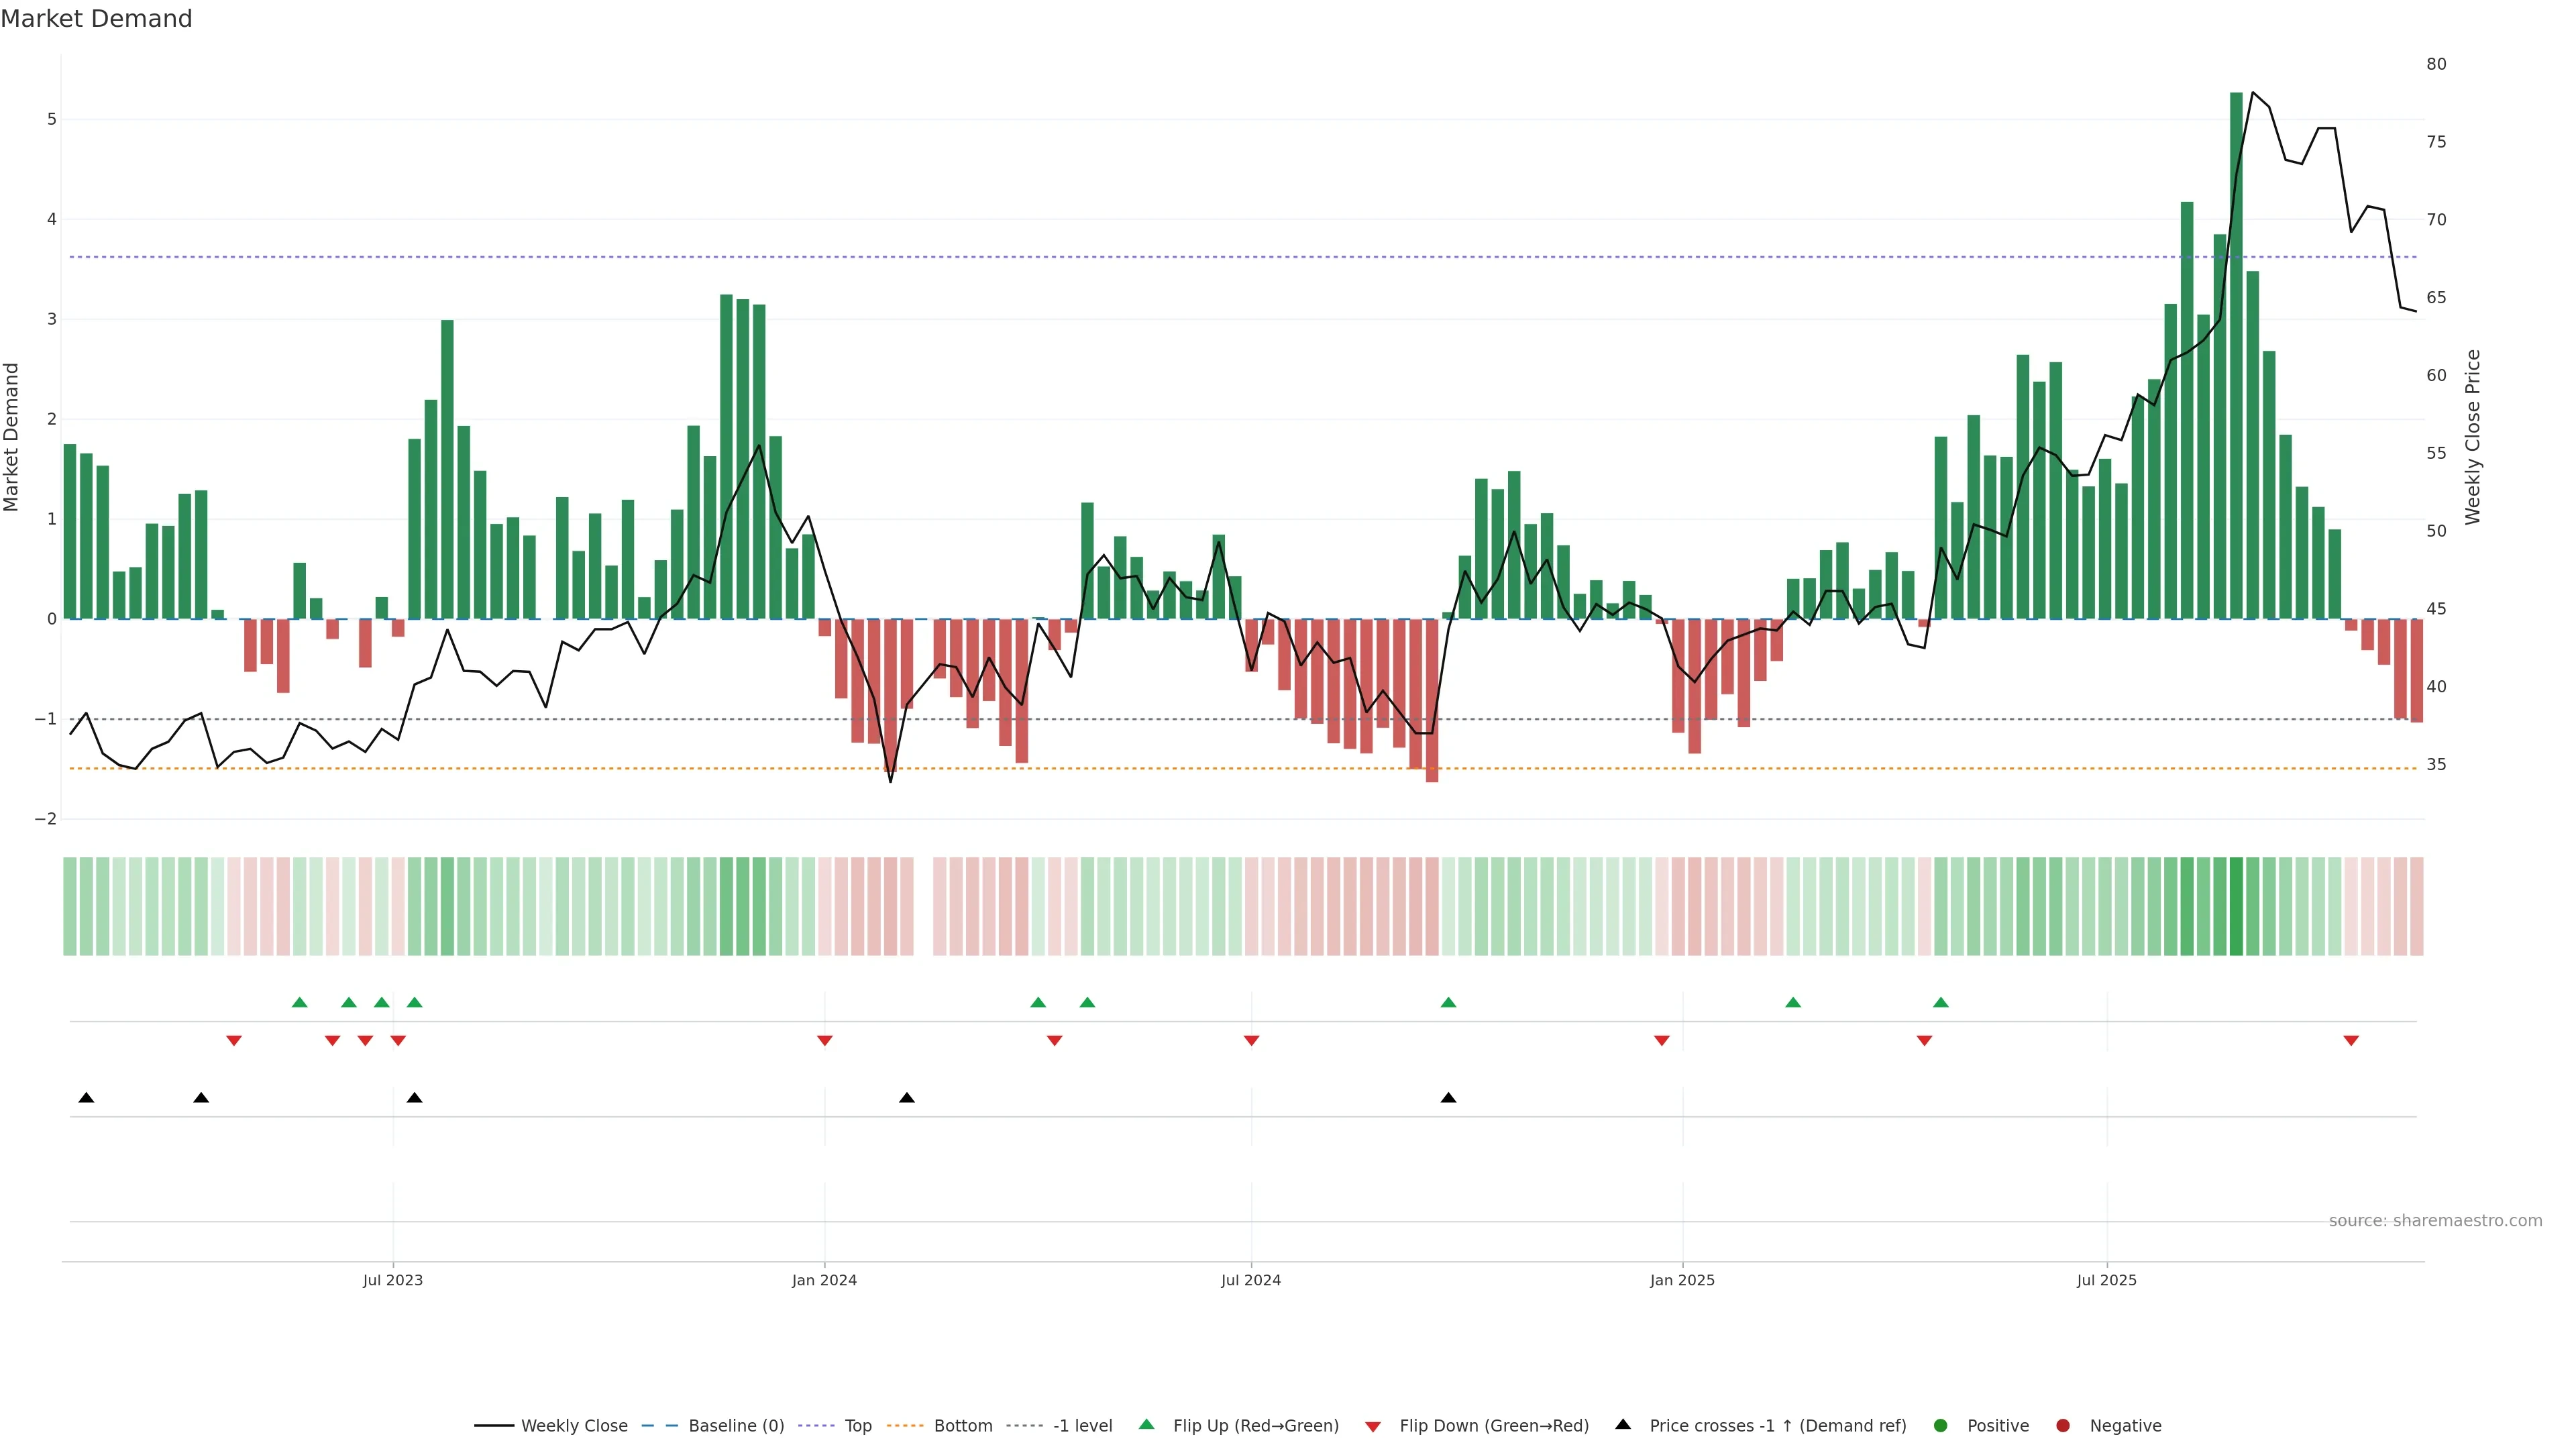Screen dimensions: 2576x1449
Task: Click Flip Up green triangle legend icon
Action: (1147, 1425)
